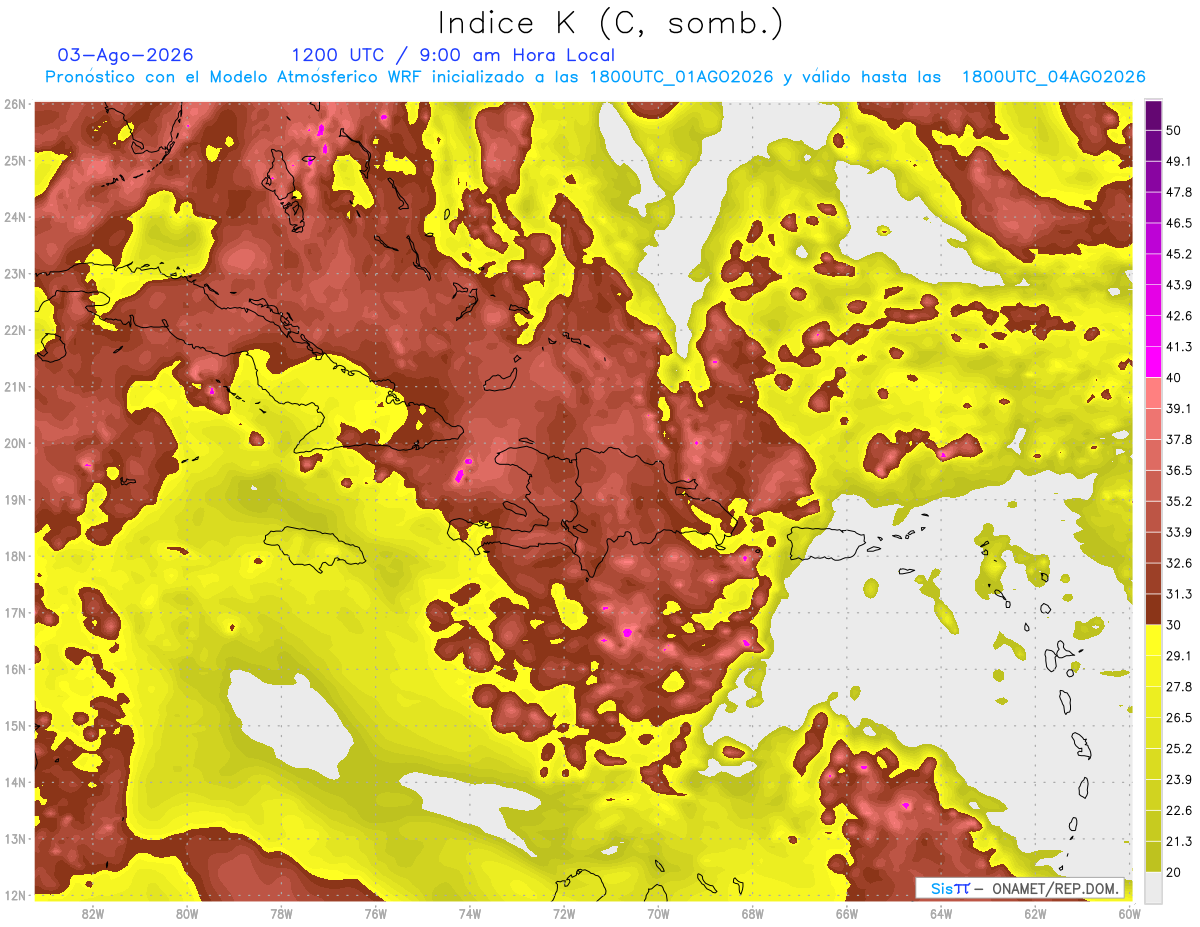
Task: Click the longitude axis label "62W"
Action: coord(1035,914)
